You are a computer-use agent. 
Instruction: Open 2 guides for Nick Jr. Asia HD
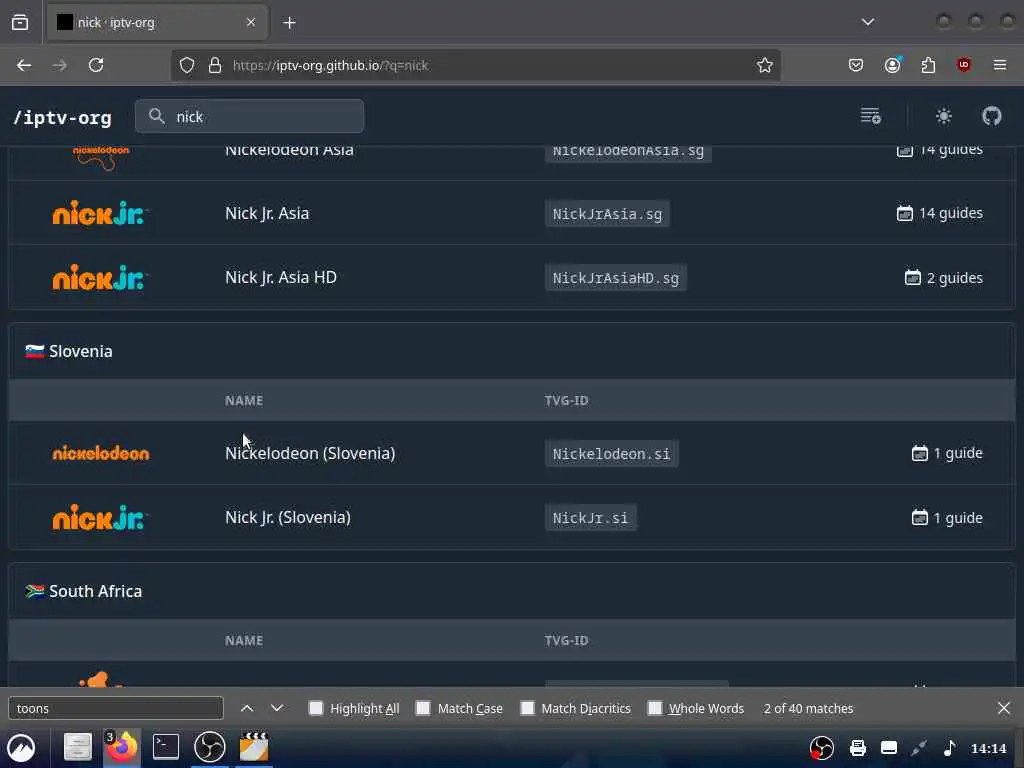click(944, 278)
